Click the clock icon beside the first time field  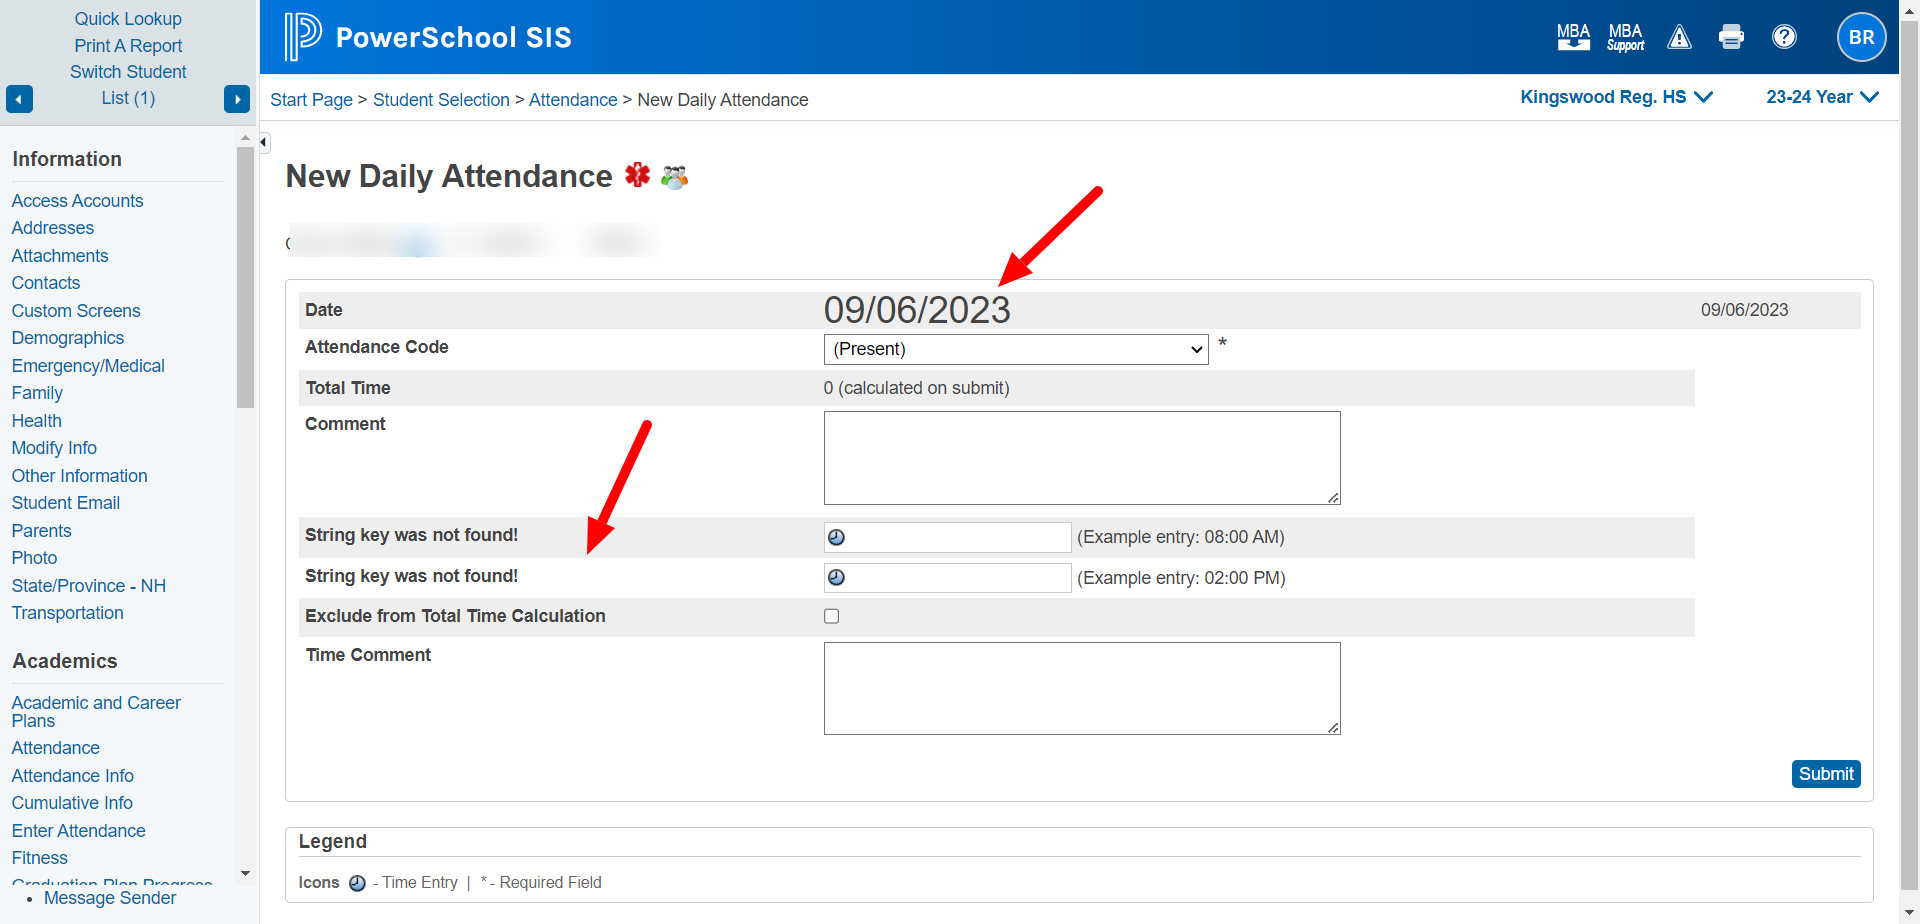point(837,537)
